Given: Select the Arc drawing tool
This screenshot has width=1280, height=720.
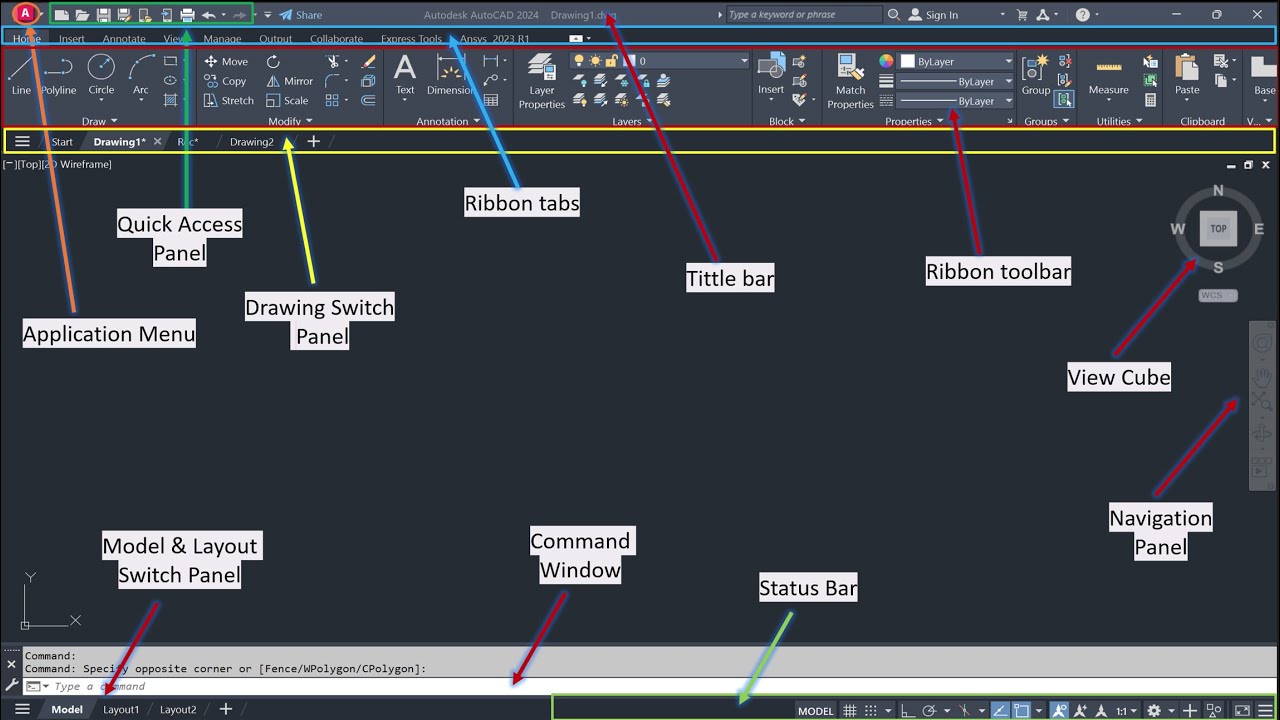Looking at the screenshot, I should 141,76.
